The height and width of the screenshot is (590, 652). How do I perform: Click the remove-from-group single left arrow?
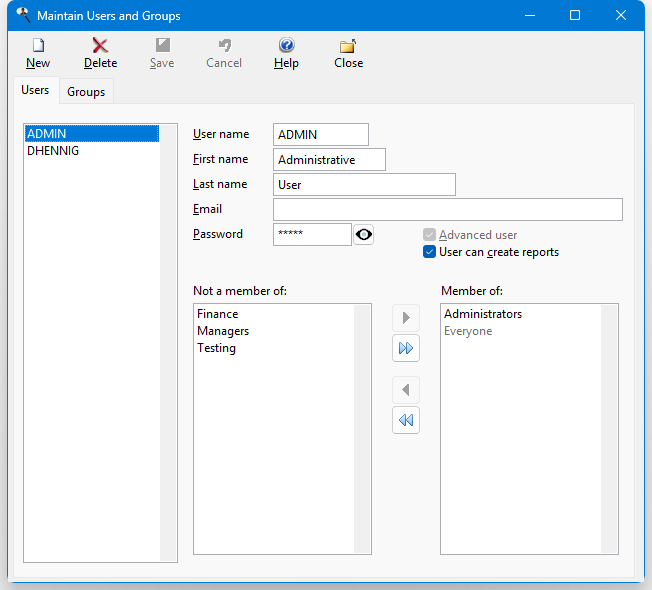(406, 390)
